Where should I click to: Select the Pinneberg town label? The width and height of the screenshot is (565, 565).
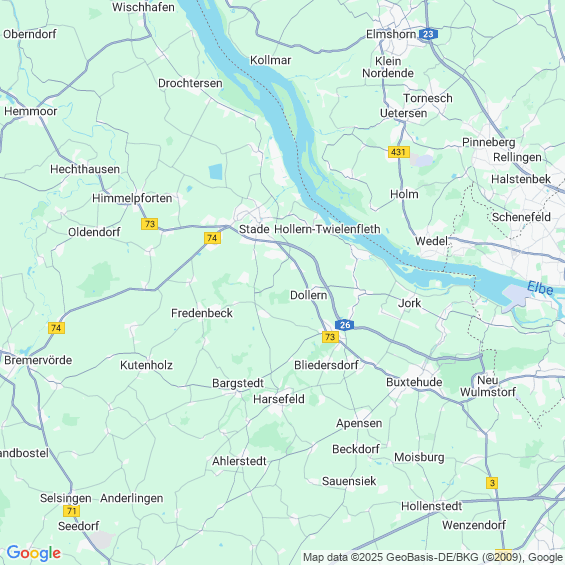coord(489,142)
